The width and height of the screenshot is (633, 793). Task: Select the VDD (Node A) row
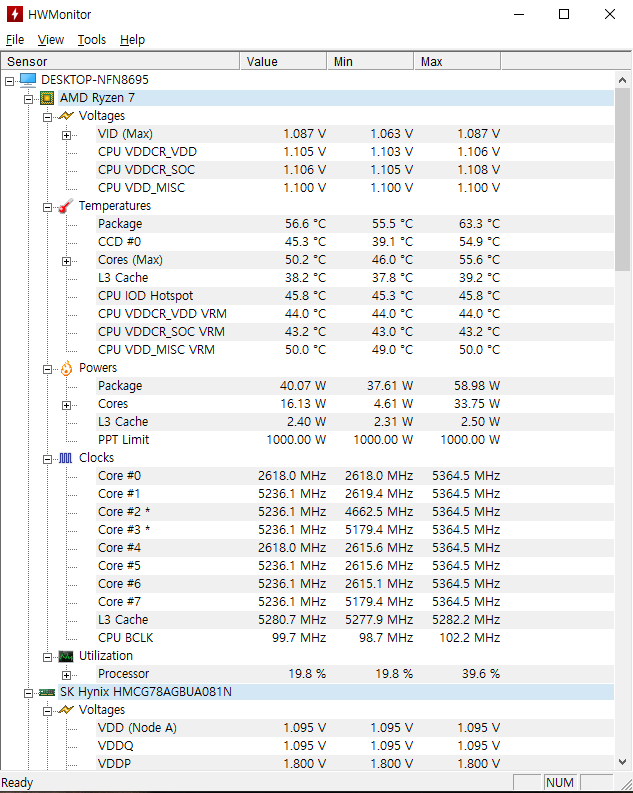tap(355, 728)
